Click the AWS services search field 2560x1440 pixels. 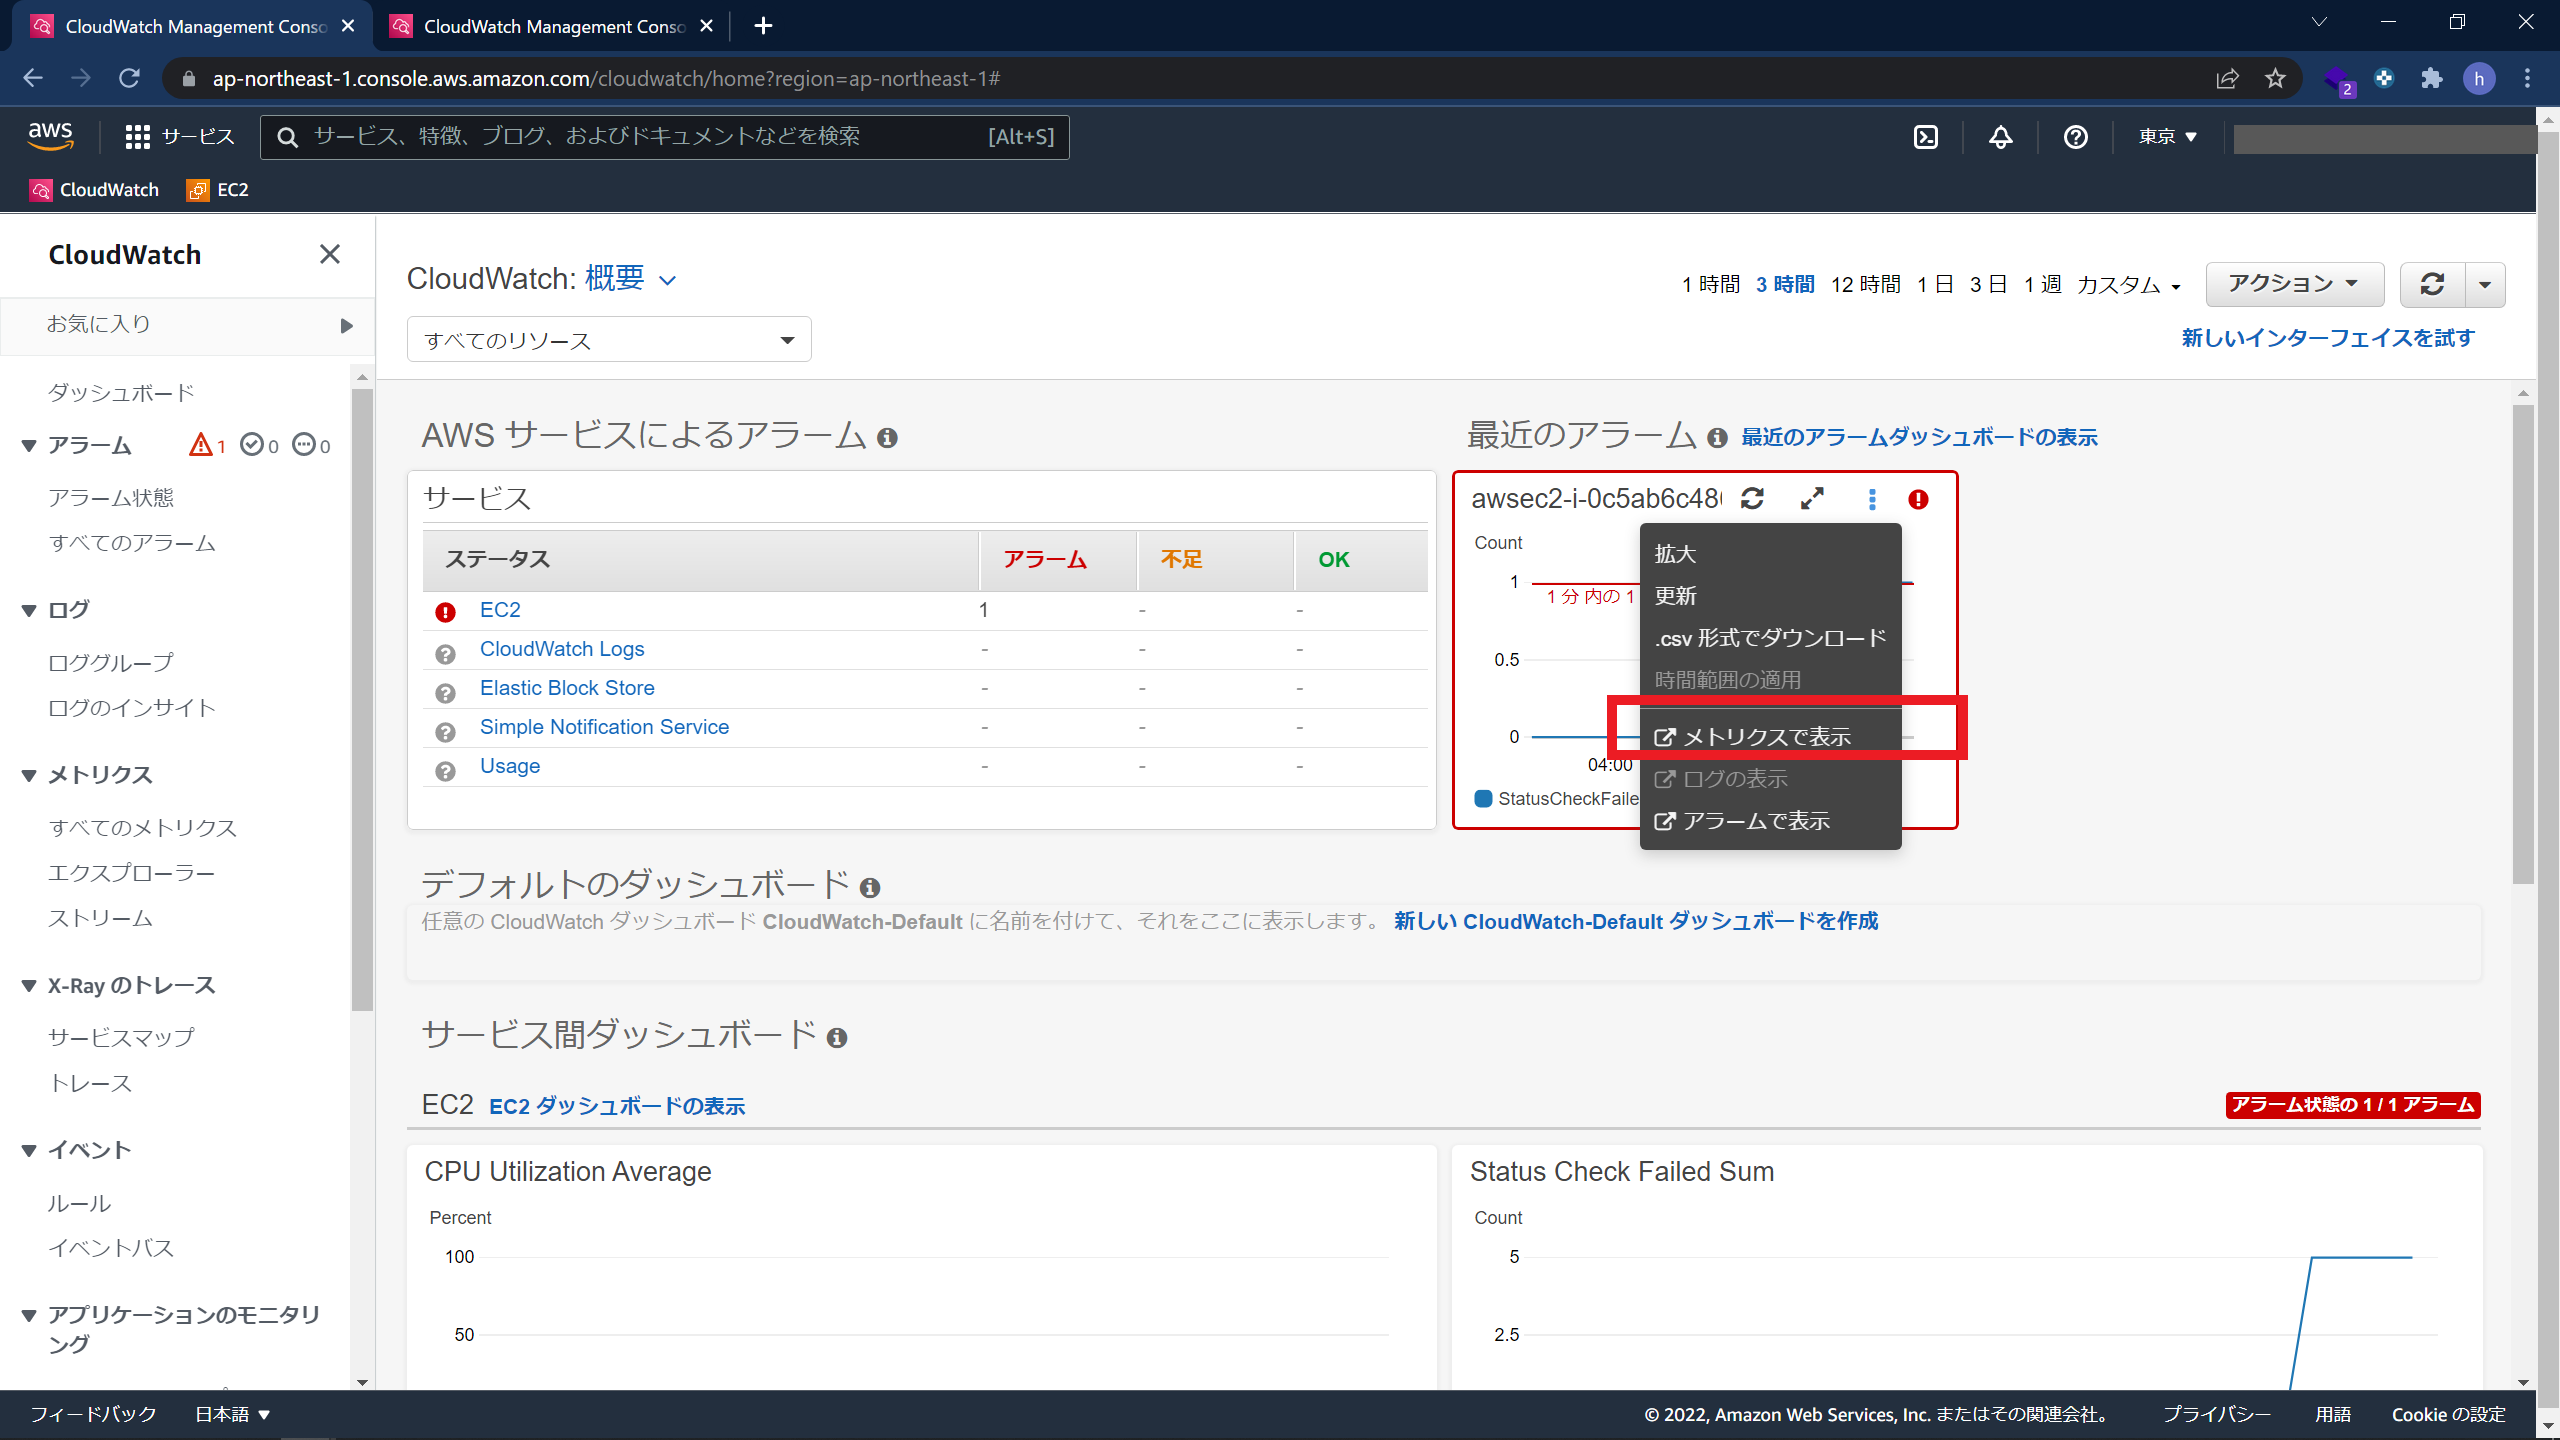tap(665, 137)
